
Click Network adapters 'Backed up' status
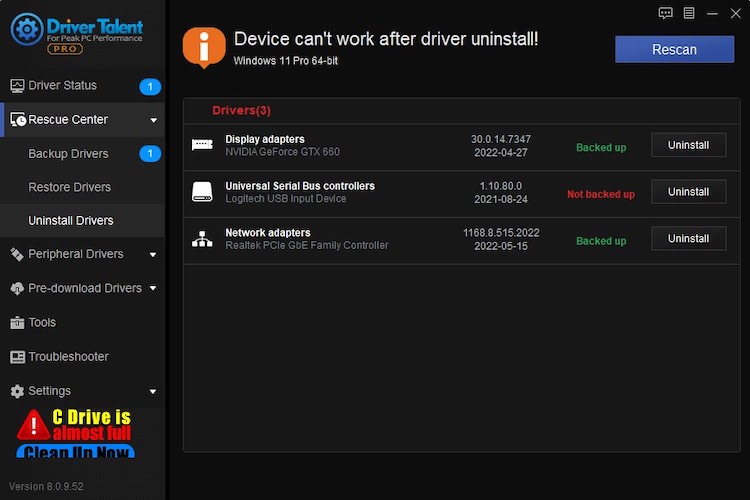tap(601, 241)
